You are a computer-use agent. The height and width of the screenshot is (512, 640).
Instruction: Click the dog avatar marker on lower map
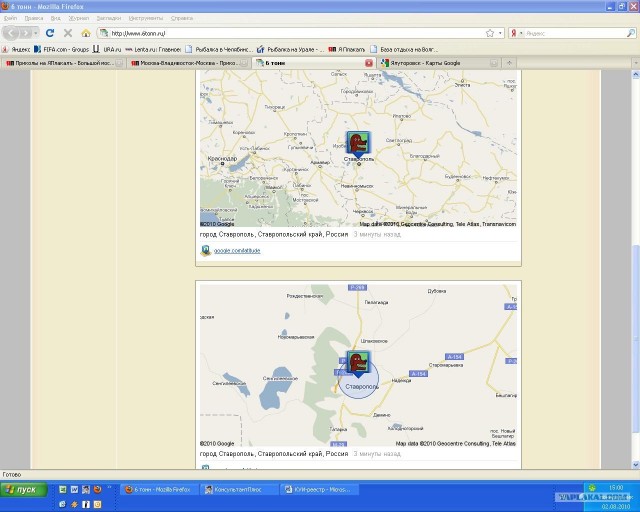tap(358, 363)
